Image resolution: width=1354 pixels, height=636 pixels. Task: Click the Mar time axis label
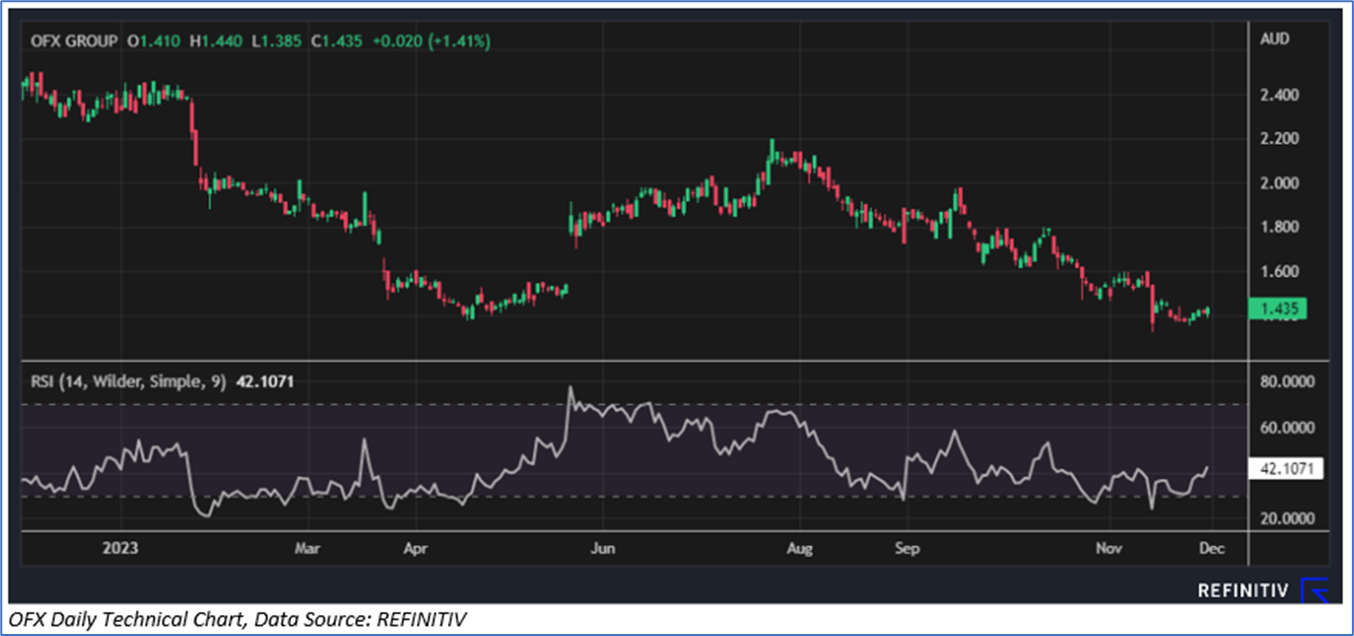pos(309,548)
